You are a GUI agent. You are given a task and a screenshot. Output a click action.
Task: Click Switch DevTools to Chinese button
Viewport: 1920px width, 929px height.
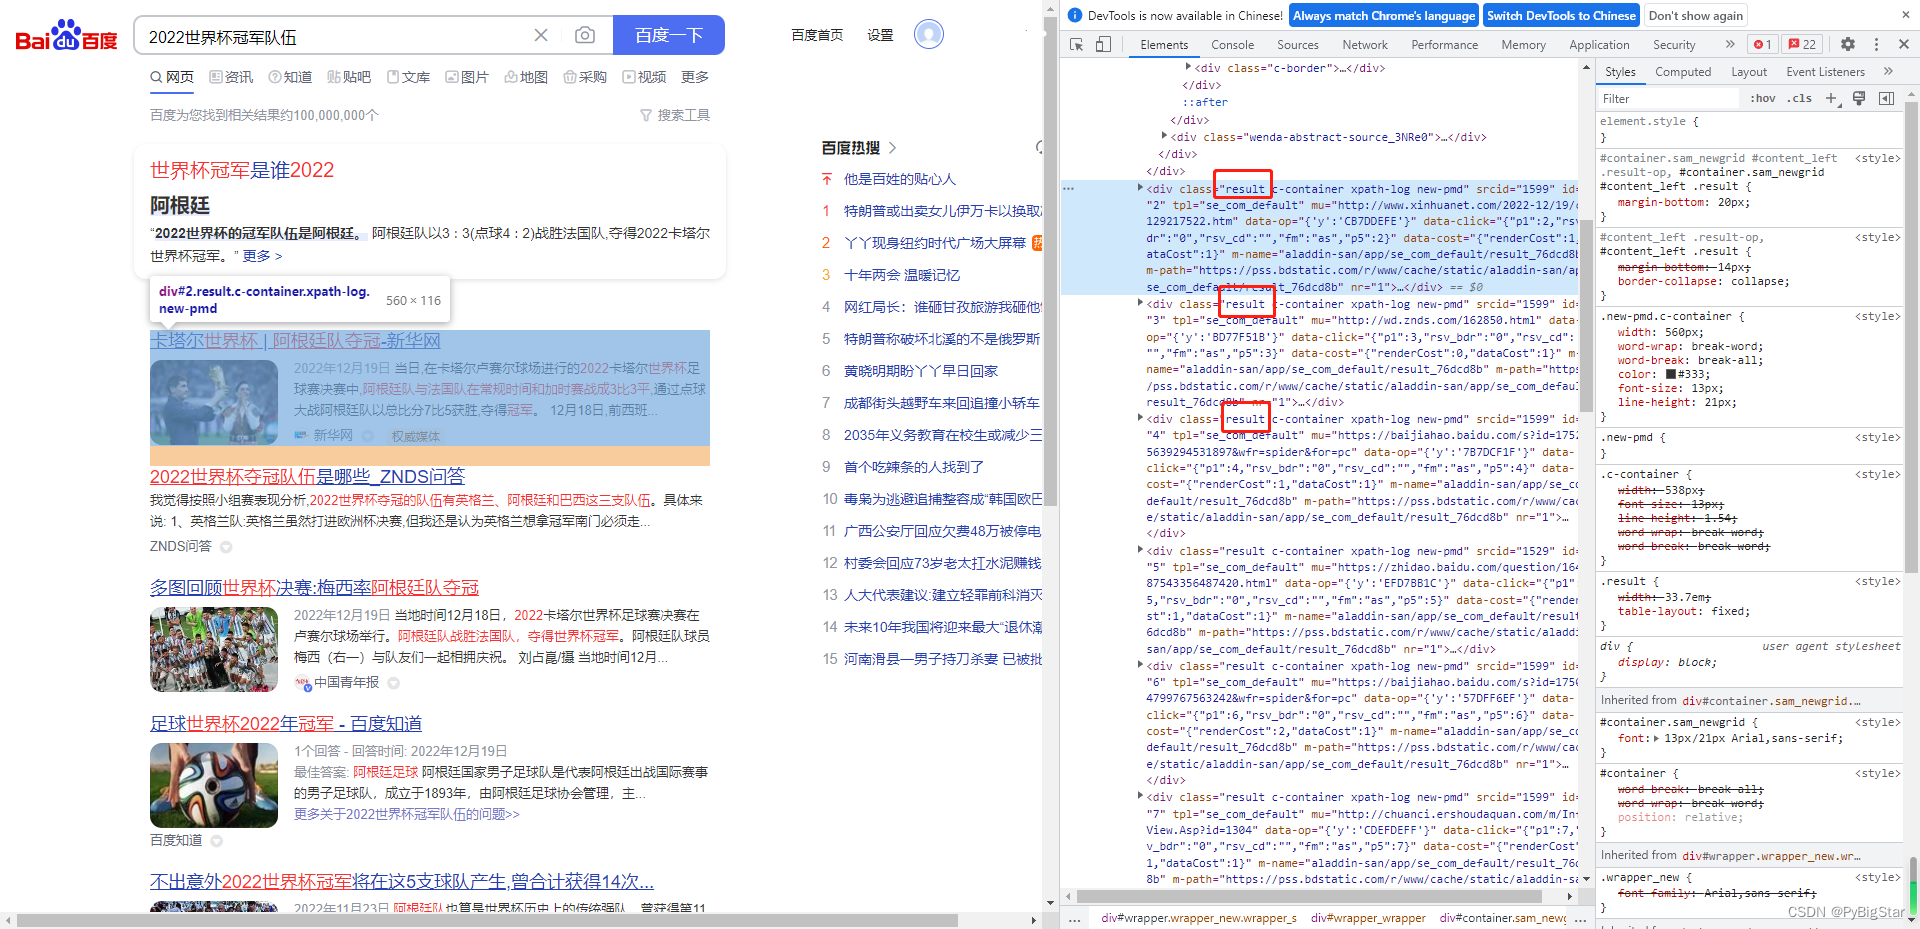click(x=1560, y=15)
